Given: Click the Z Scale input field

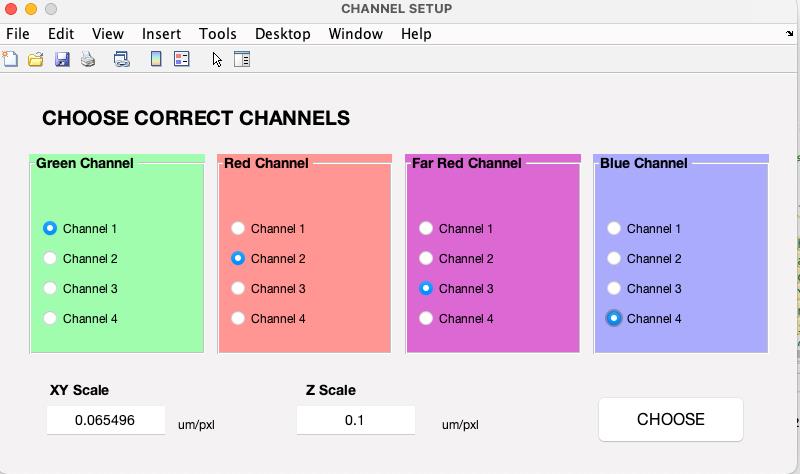Looking at the screenshot, I should point(356,420).
